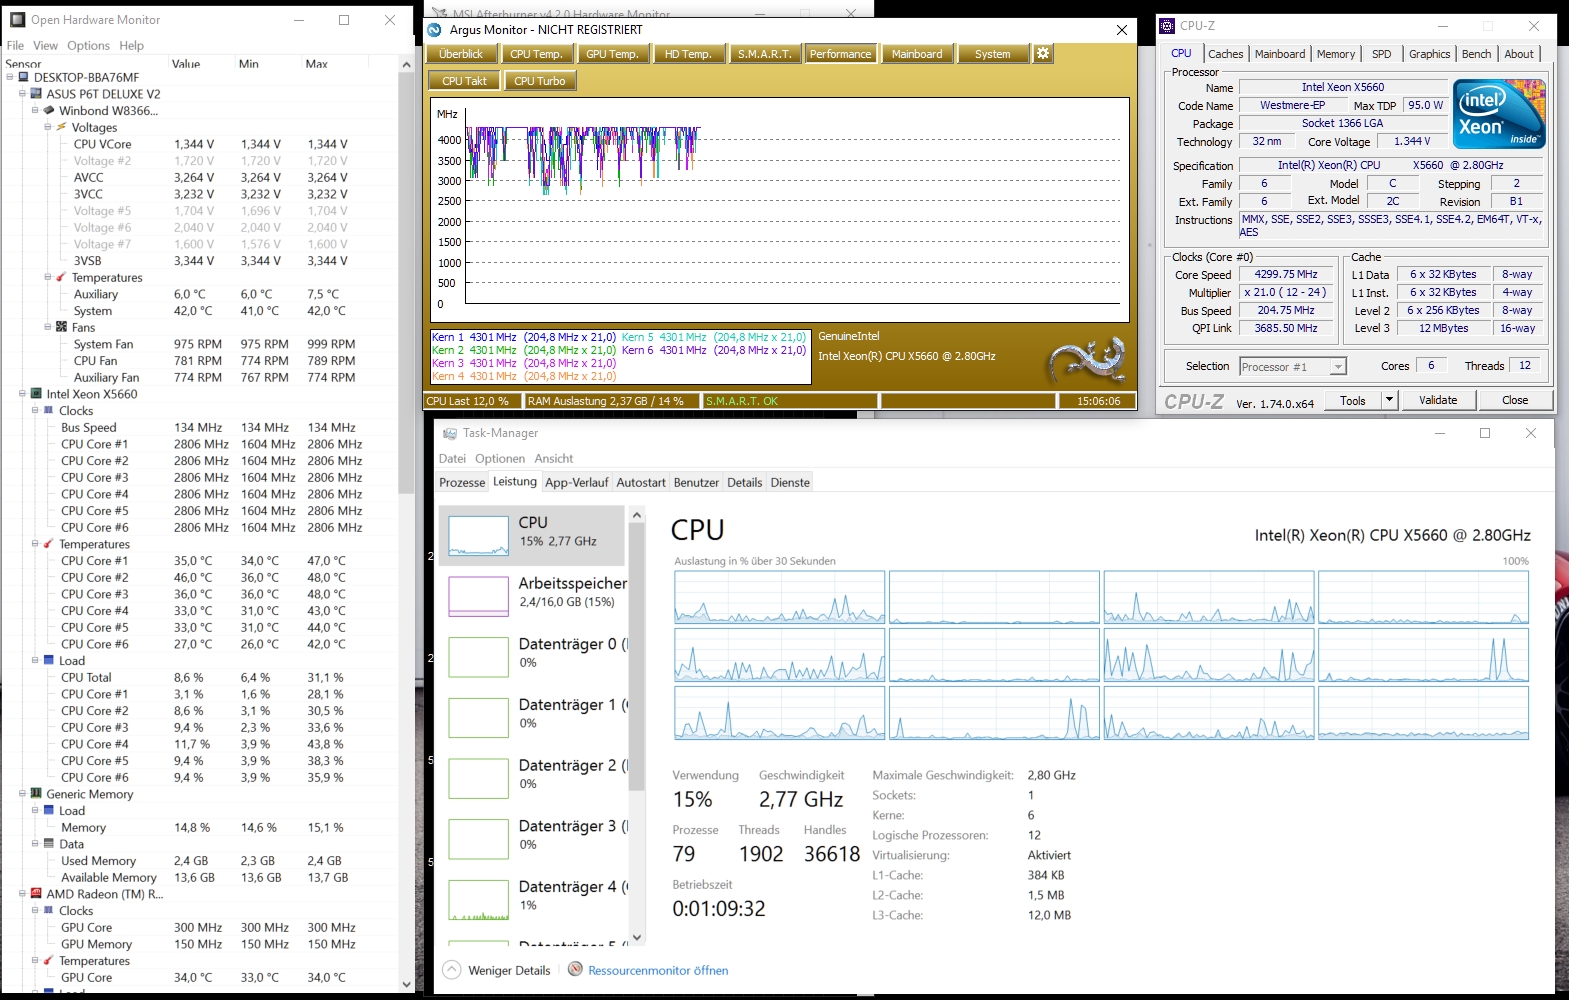Click the DESKTOP-BBA76MF computer icon in tree

[x=24, y=77]
